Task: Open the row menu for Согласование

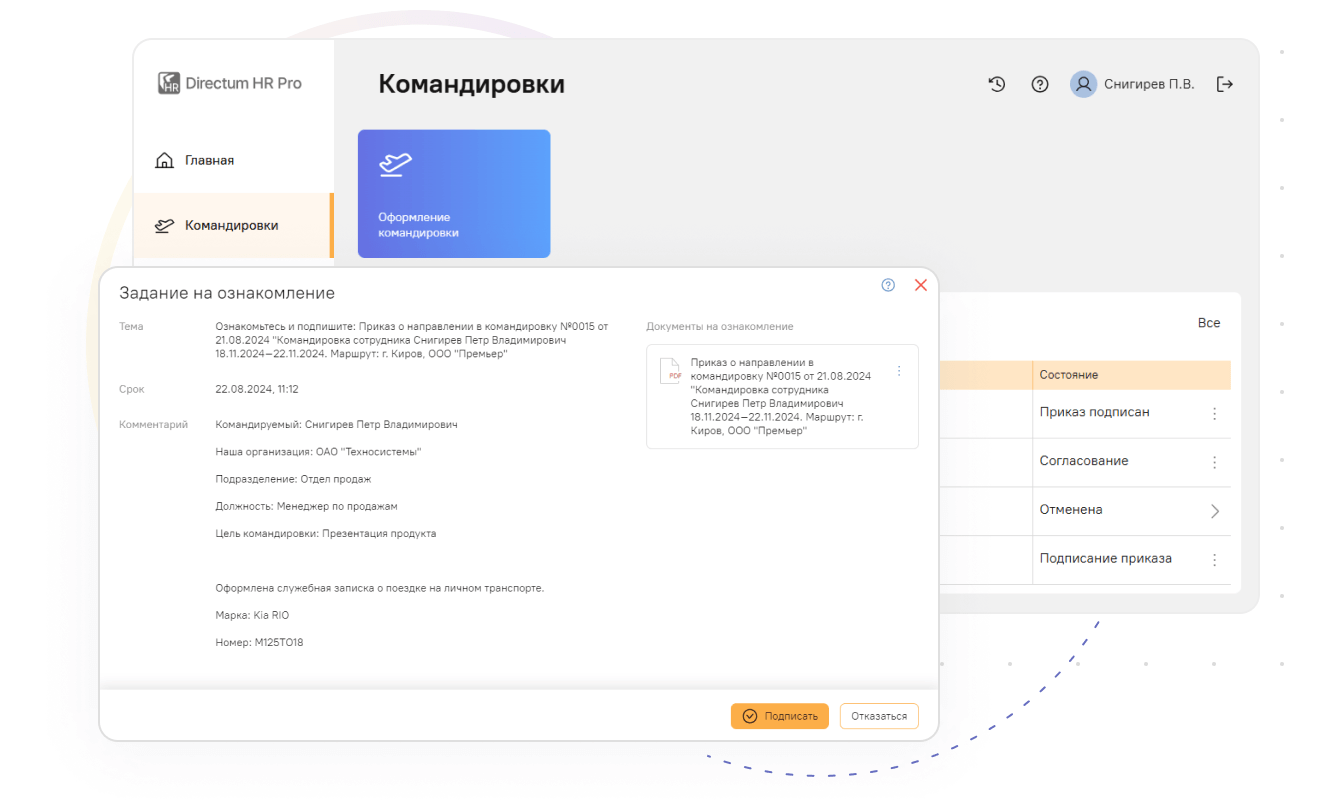Action: [x=1215, y=462]
